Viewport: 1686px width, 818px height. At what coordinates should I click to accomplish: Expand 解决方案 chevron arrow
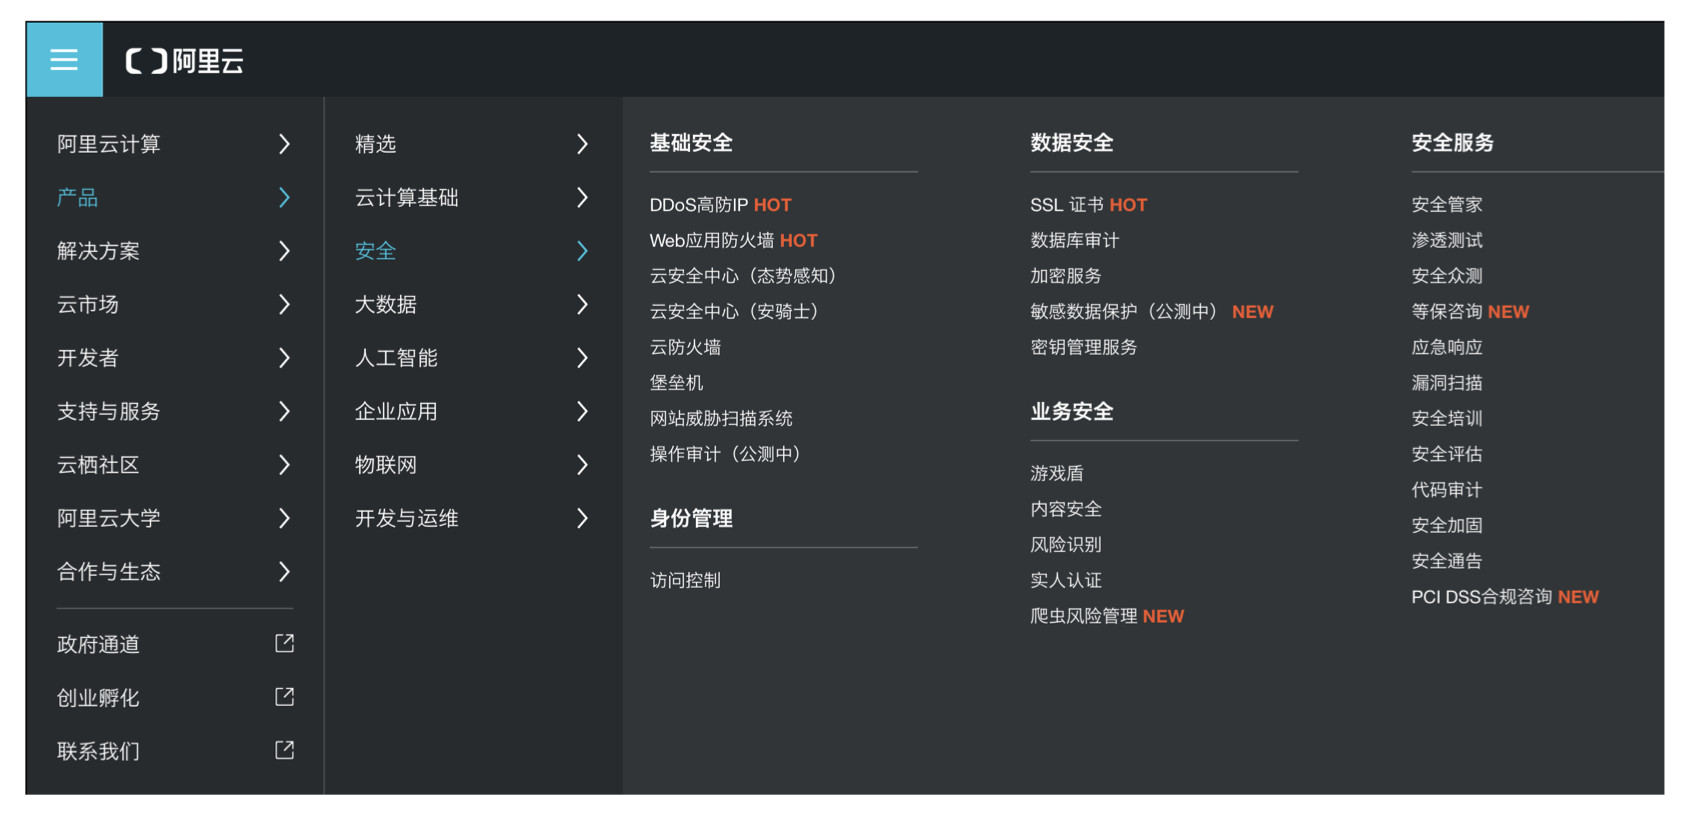click(284, 251)
